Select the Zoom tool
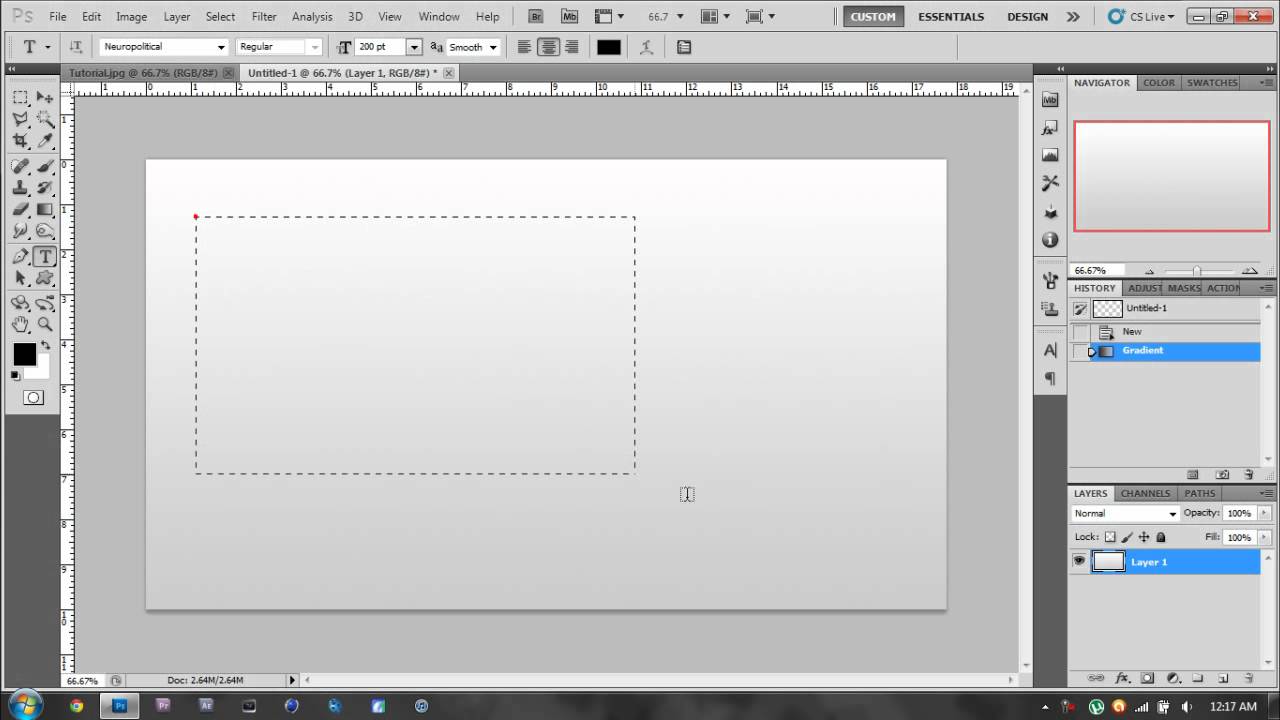This screenshot has width=1280, height=720. coord(45,325)
